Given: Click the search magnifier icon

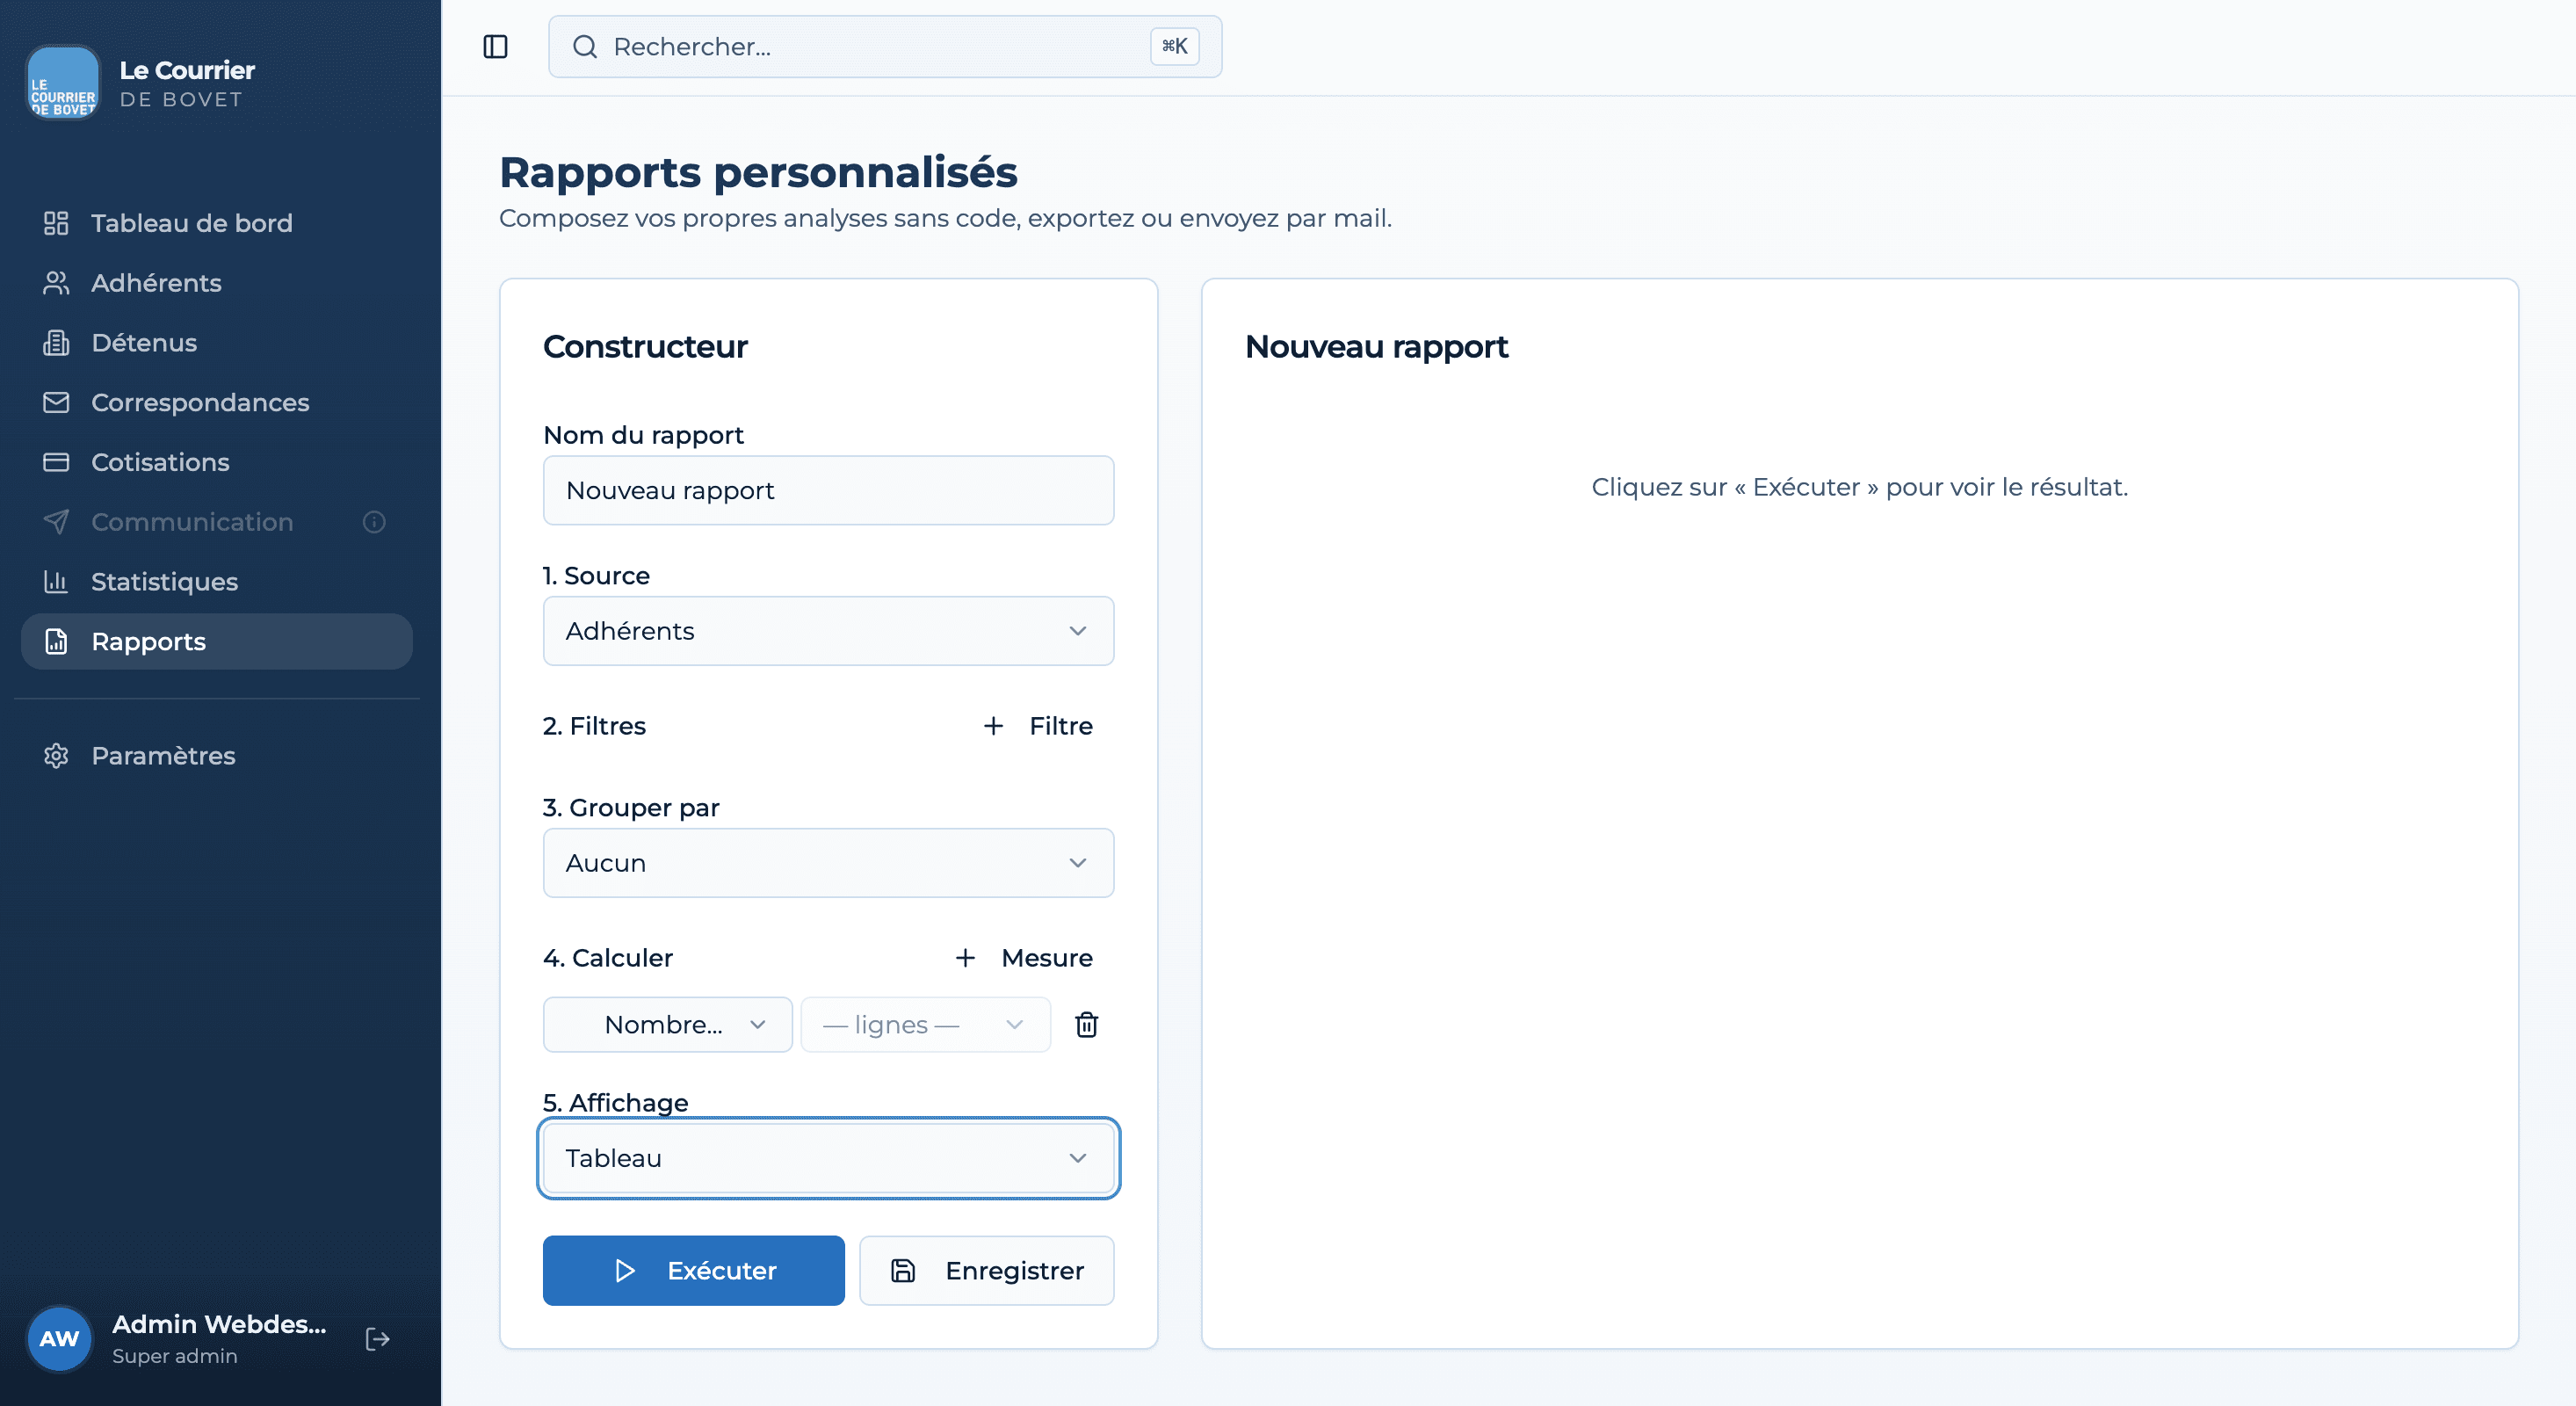Looking at the screenshot, I should pos(585,47).
